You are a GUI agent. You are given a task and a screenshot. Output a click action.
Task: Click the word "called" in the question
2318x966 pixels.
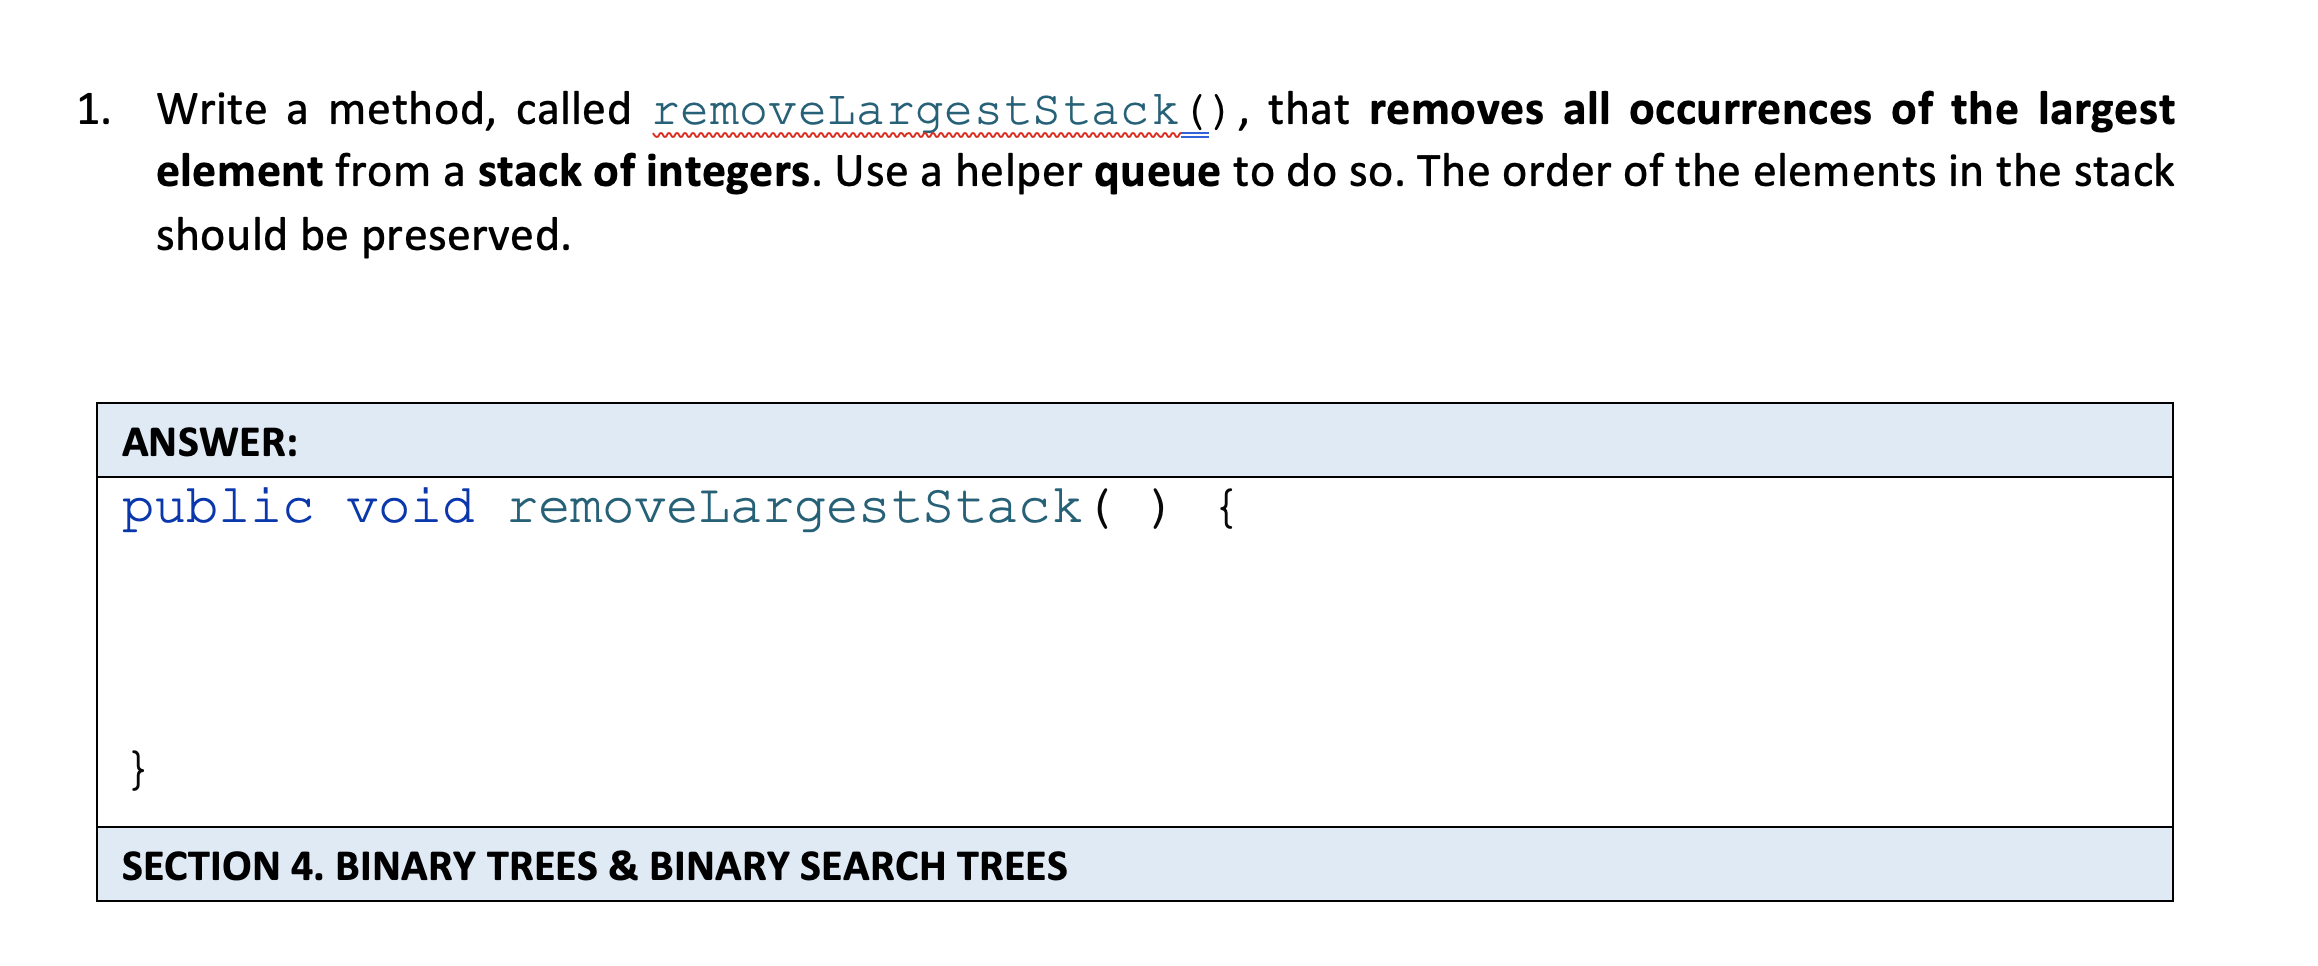click(574, 110)
